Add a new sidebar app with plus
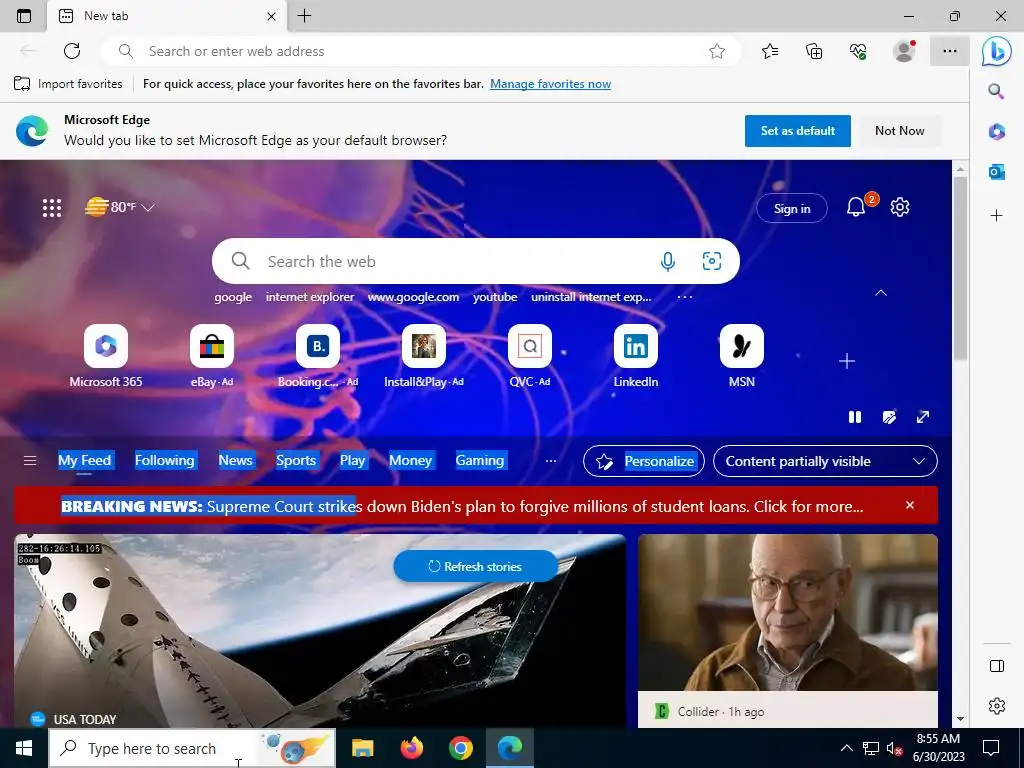The image size is (1024, 768). 996,216
